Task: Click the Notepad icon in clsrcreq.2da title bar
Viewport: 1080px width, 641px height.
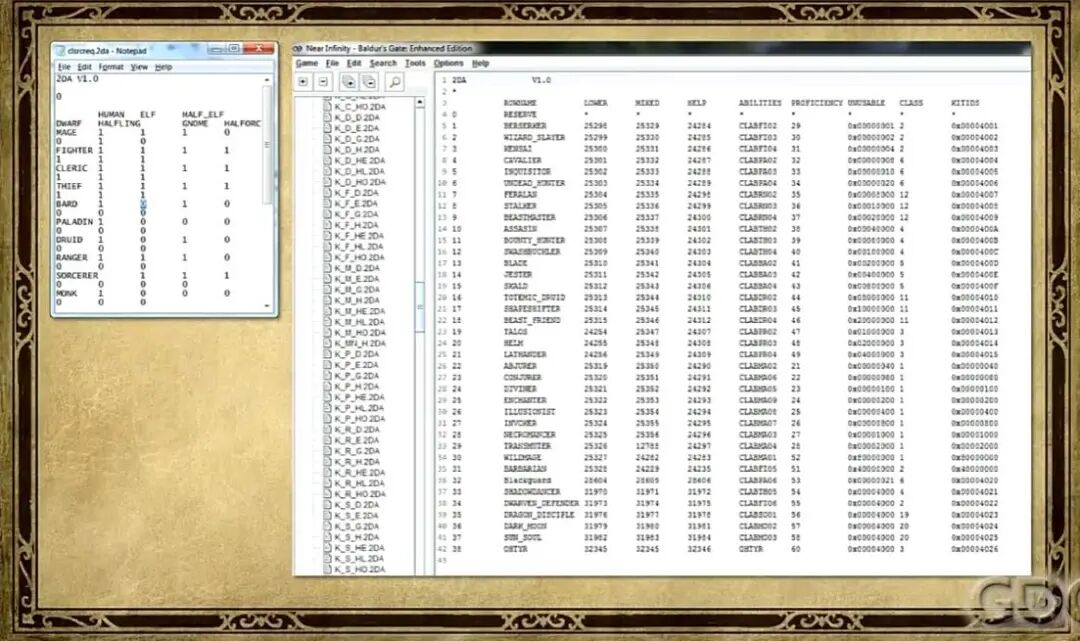Action: [x=61, y=50]
